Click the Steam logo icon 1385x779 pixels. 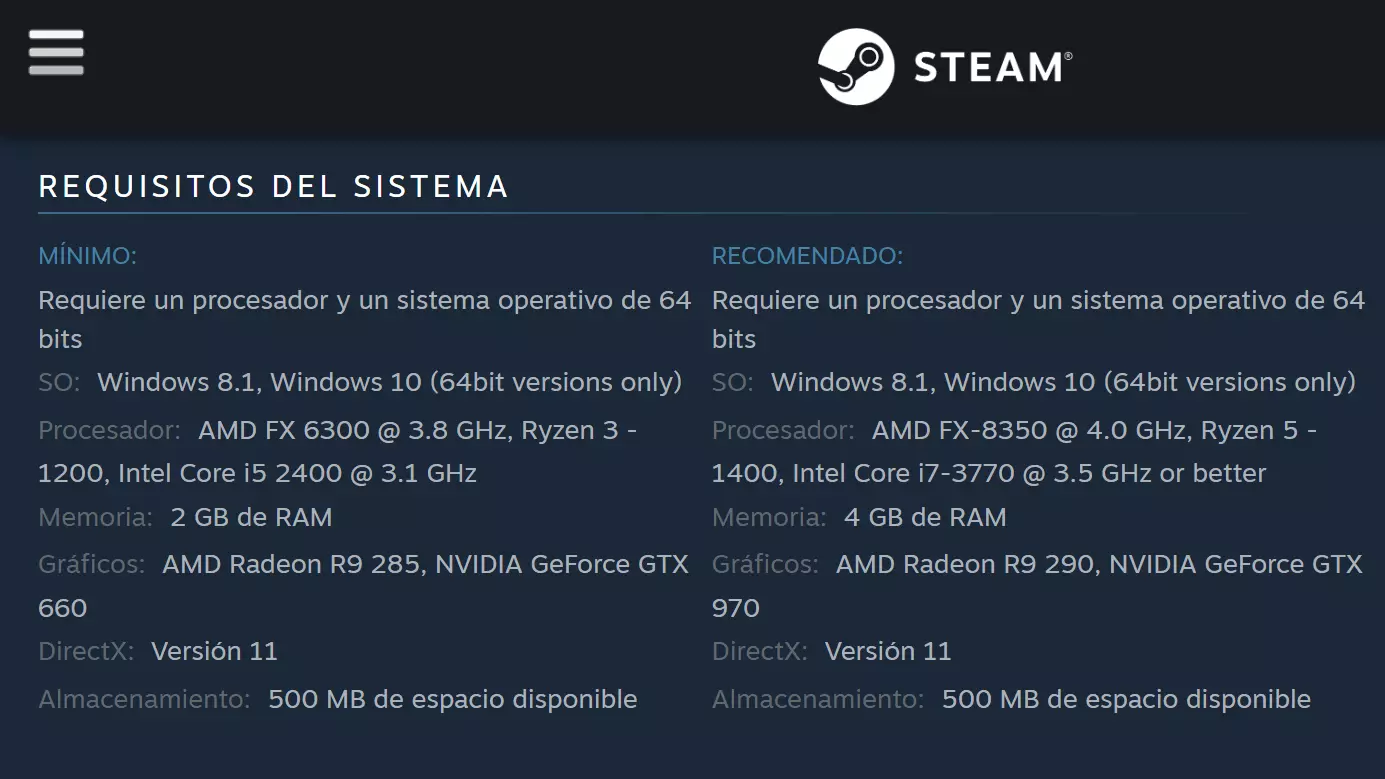coord(856,67)
